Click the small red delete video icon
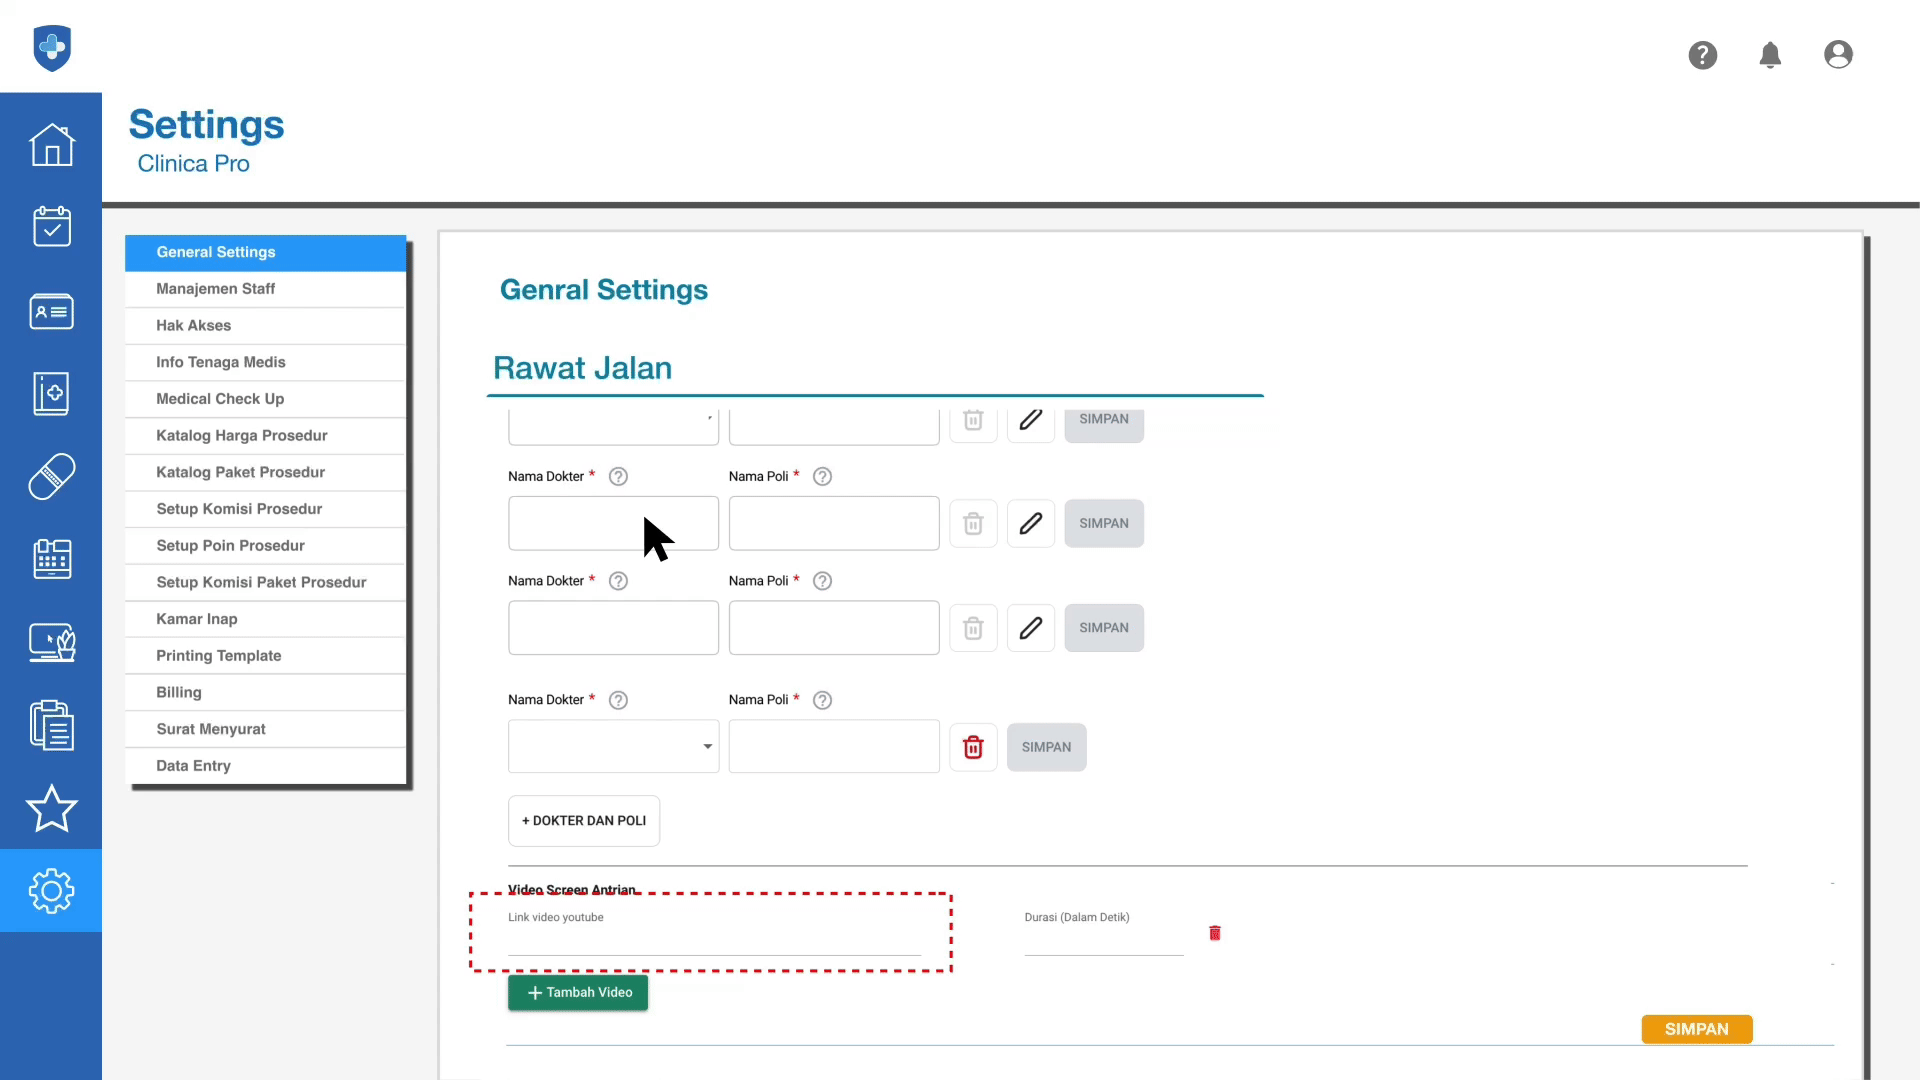 [x=1215, y=933]
